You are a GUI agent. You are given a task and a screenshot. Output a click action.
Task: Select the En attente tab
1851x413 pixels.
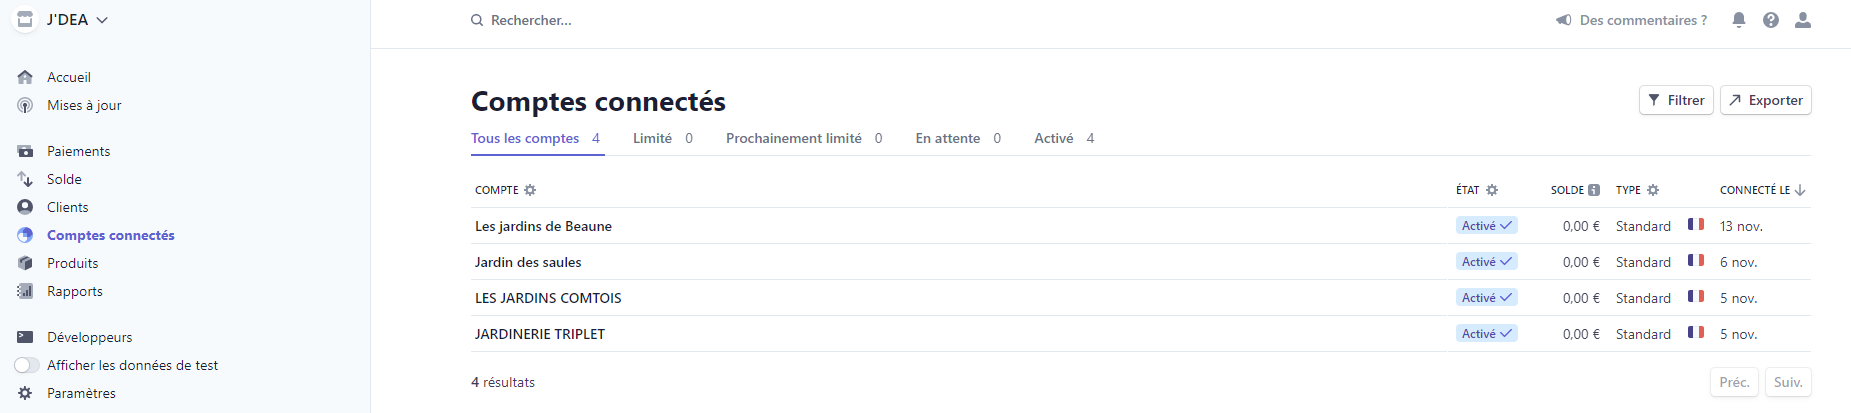(957, 138)
